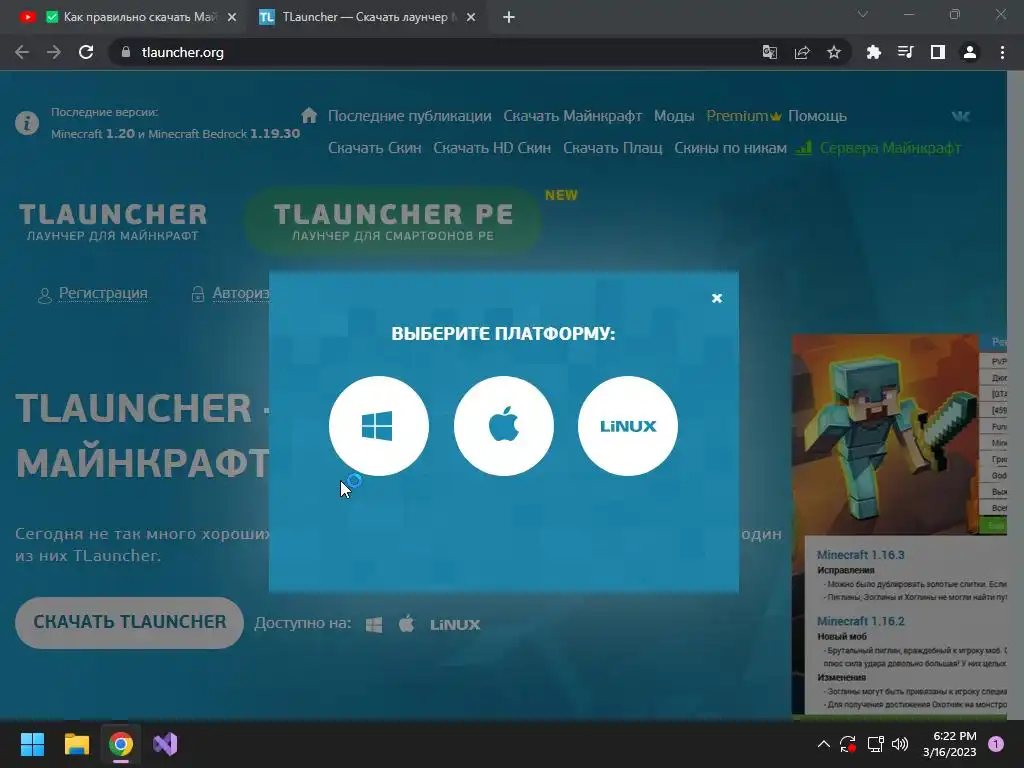Click the address bar URL
The height and width of the screenshot is (768, 1024).
click(183, 52)
